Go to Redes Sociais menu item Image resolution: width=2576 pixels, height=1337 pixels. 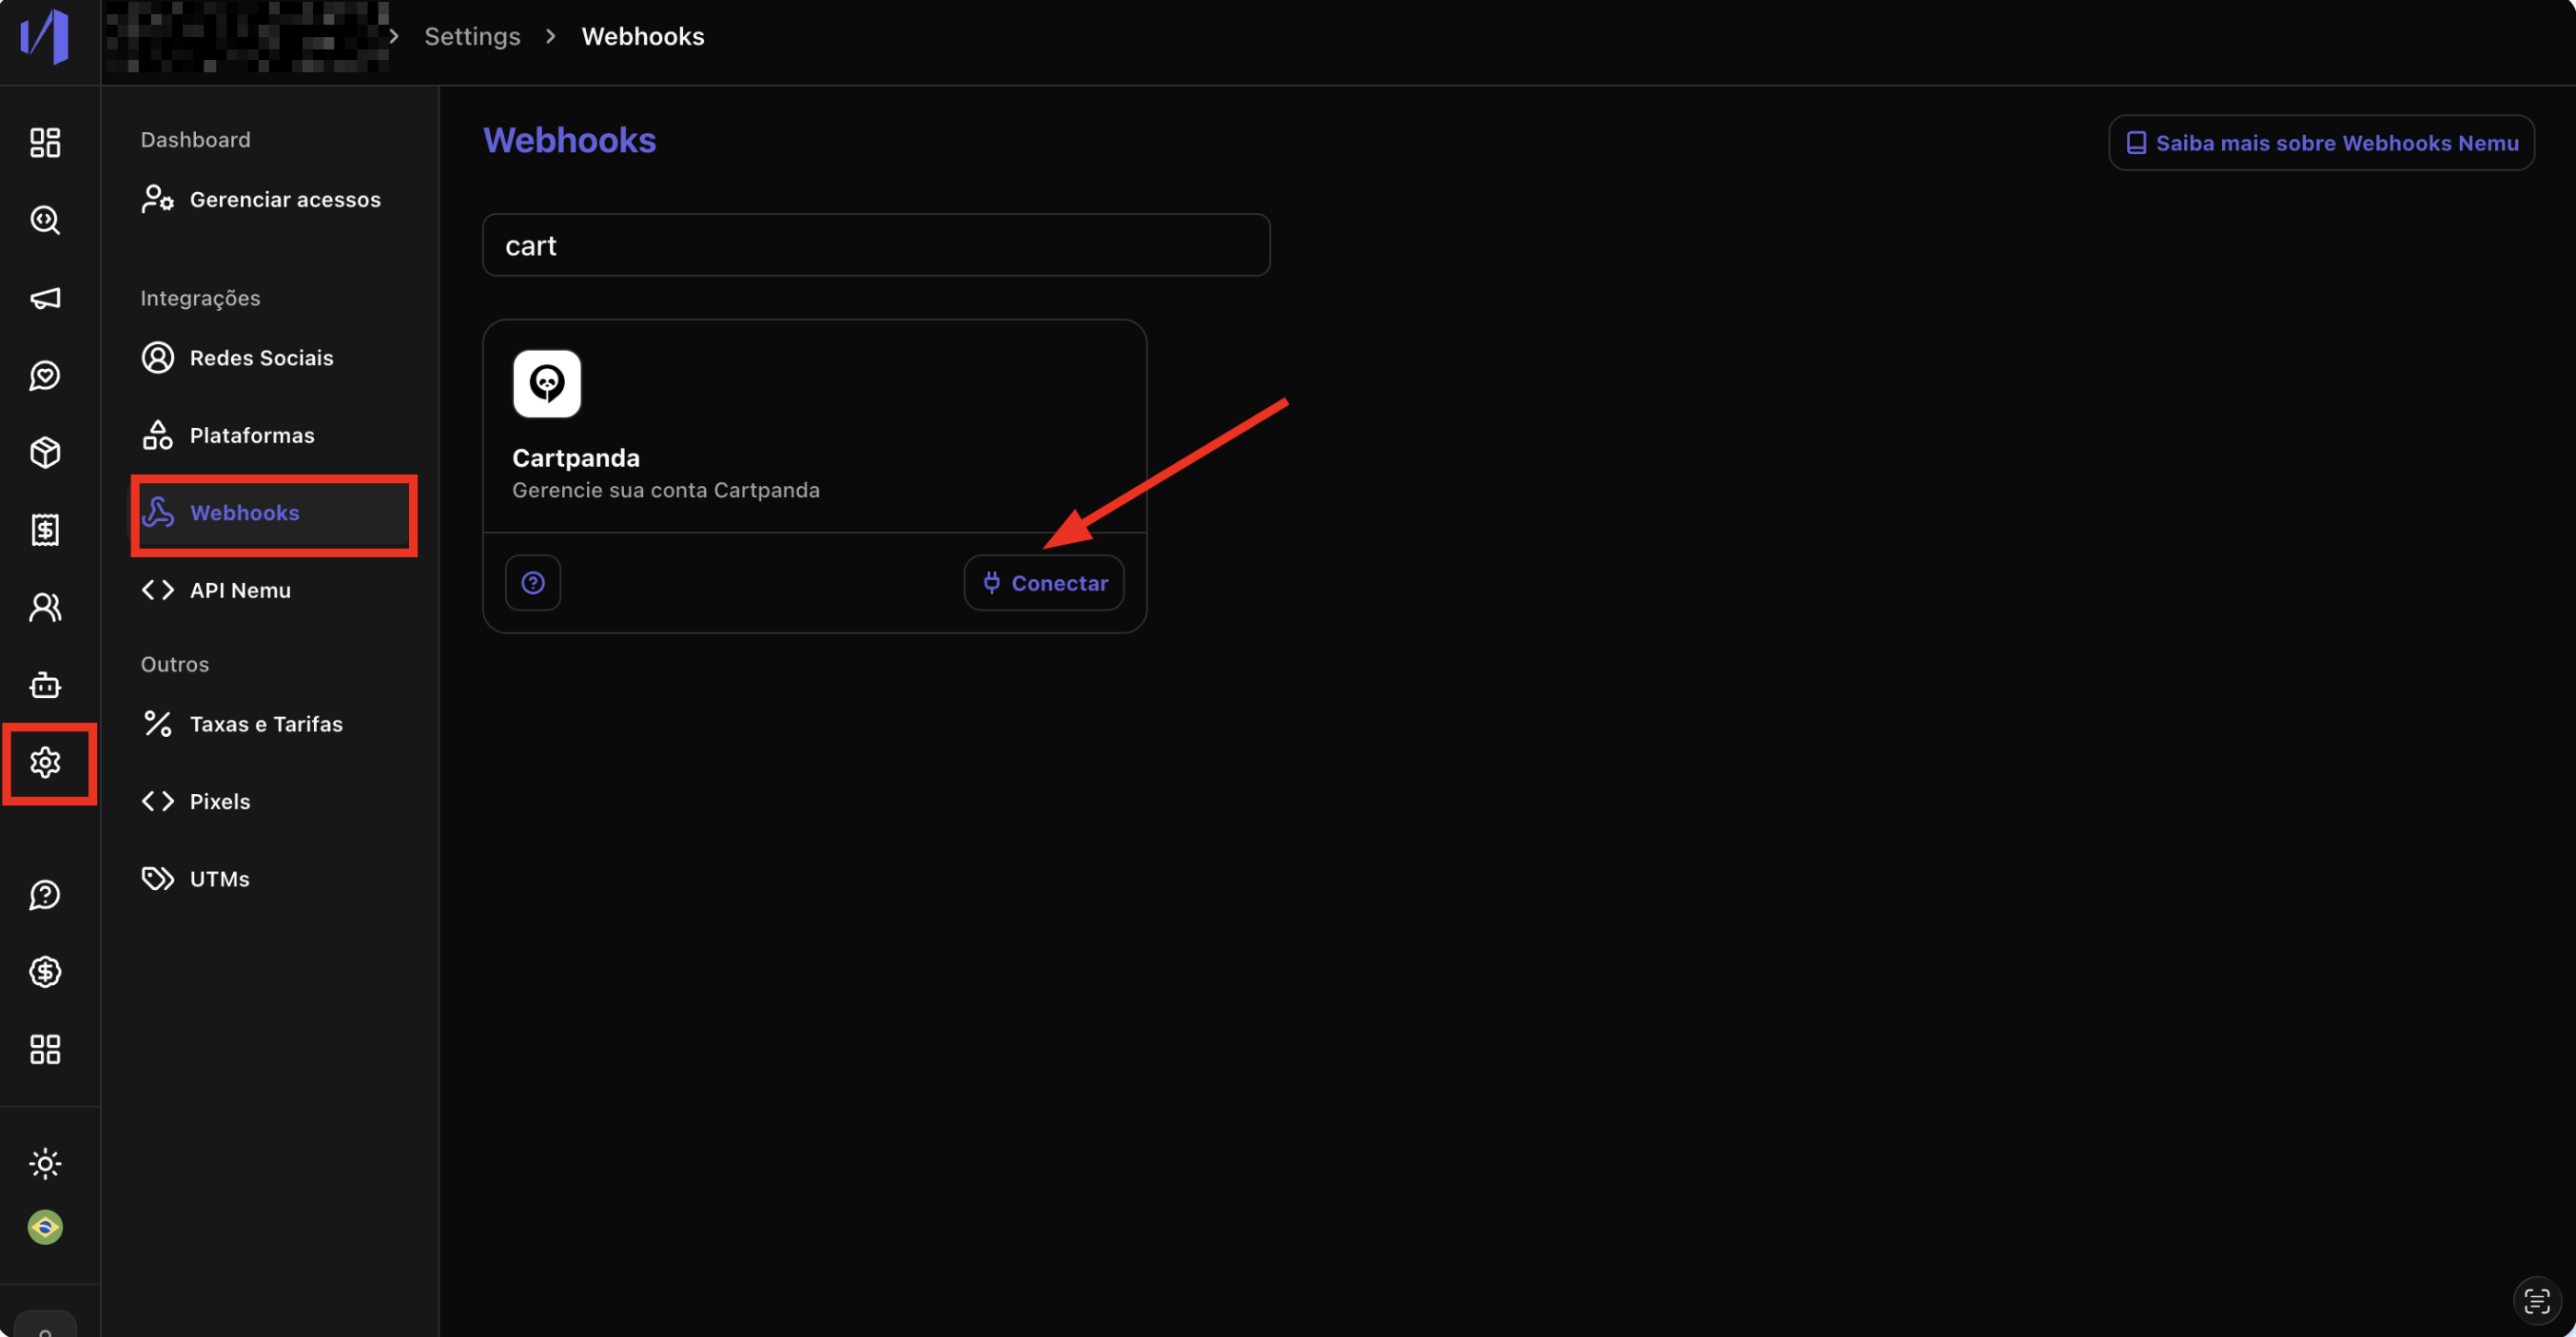pos(261,358)
